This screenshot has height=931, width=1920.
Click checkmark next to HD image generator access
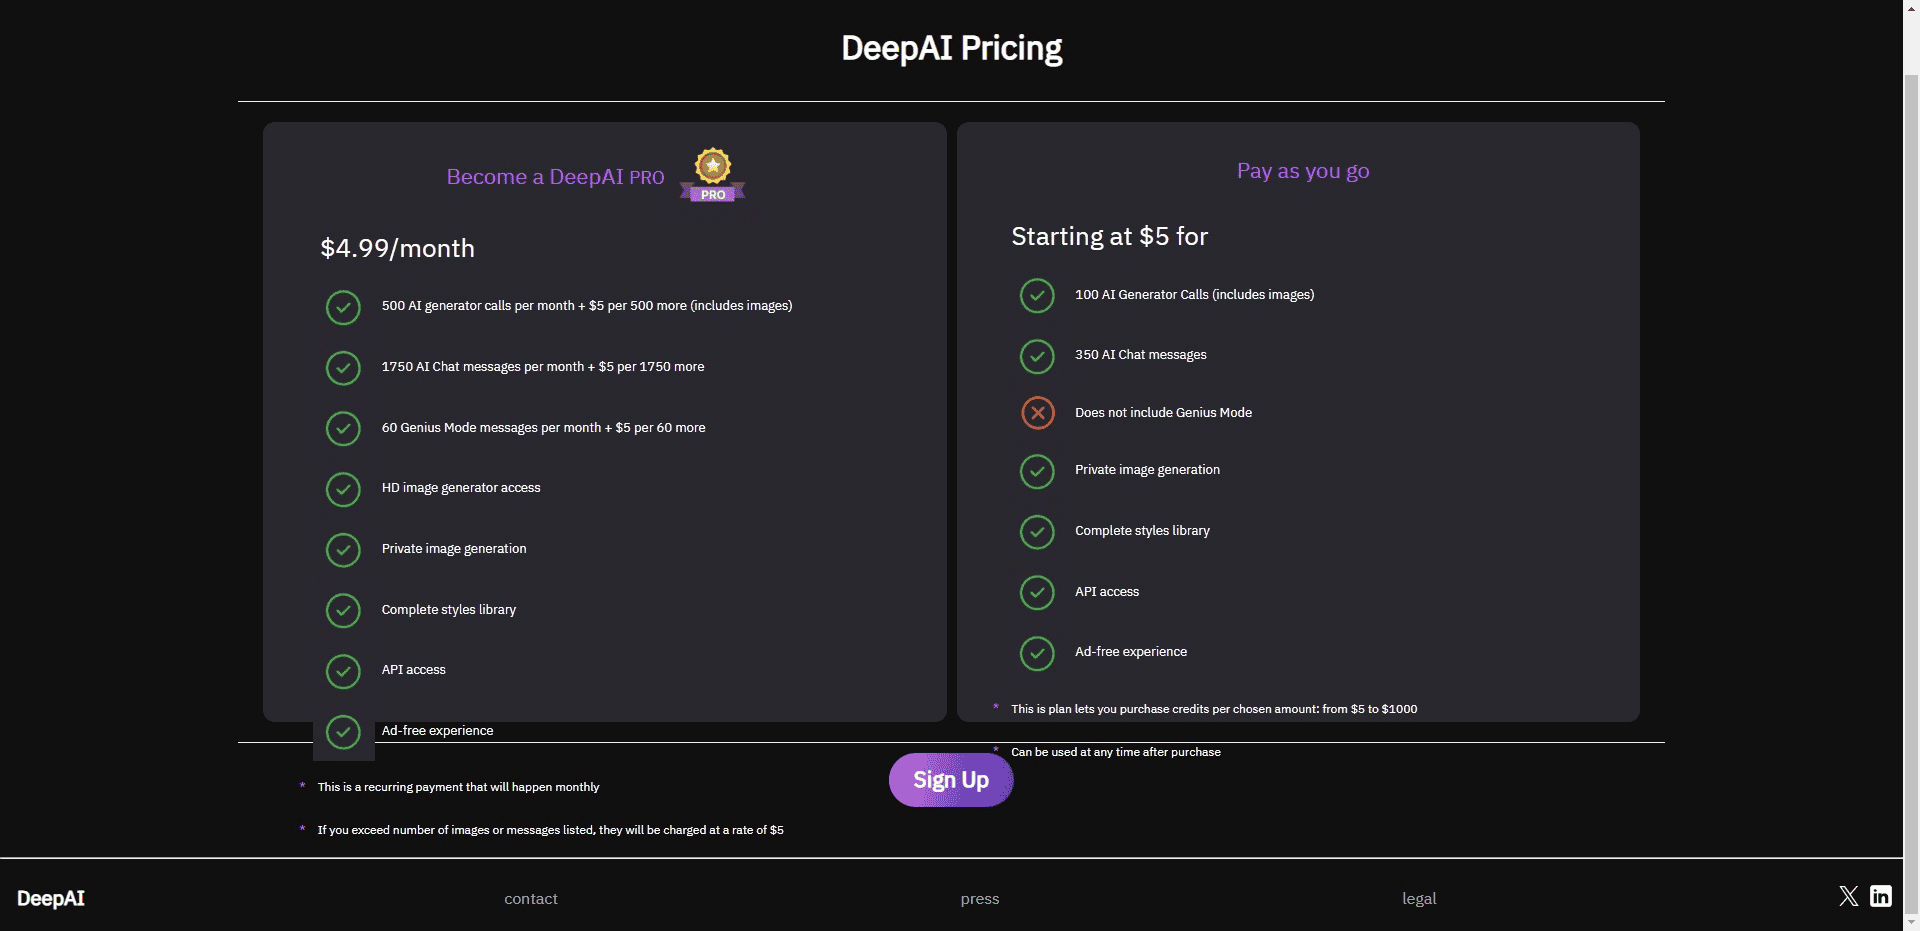pyautogui.click(x=343, y=489)
